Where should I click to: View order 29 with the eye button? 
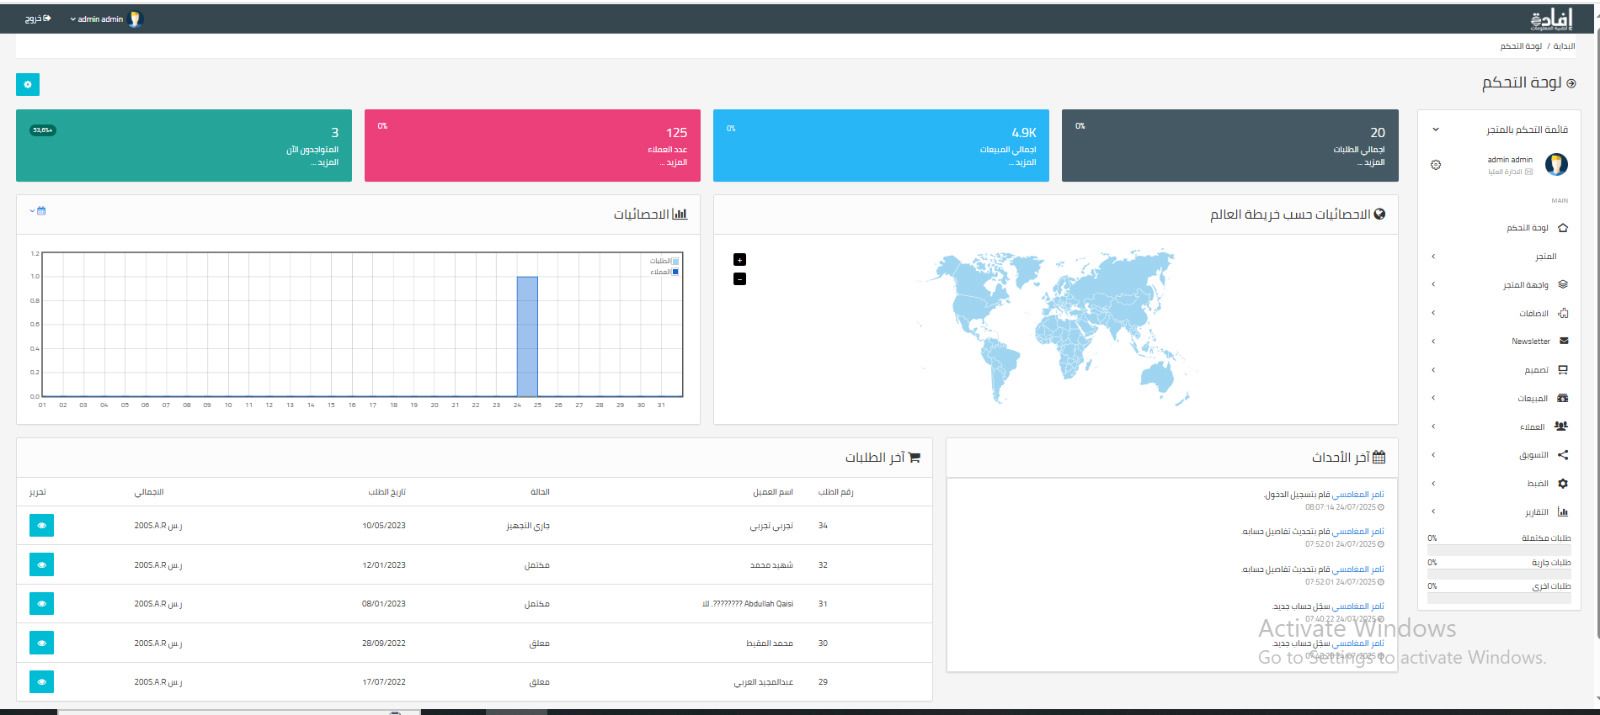pyautogui.click(x=42, y=682)
